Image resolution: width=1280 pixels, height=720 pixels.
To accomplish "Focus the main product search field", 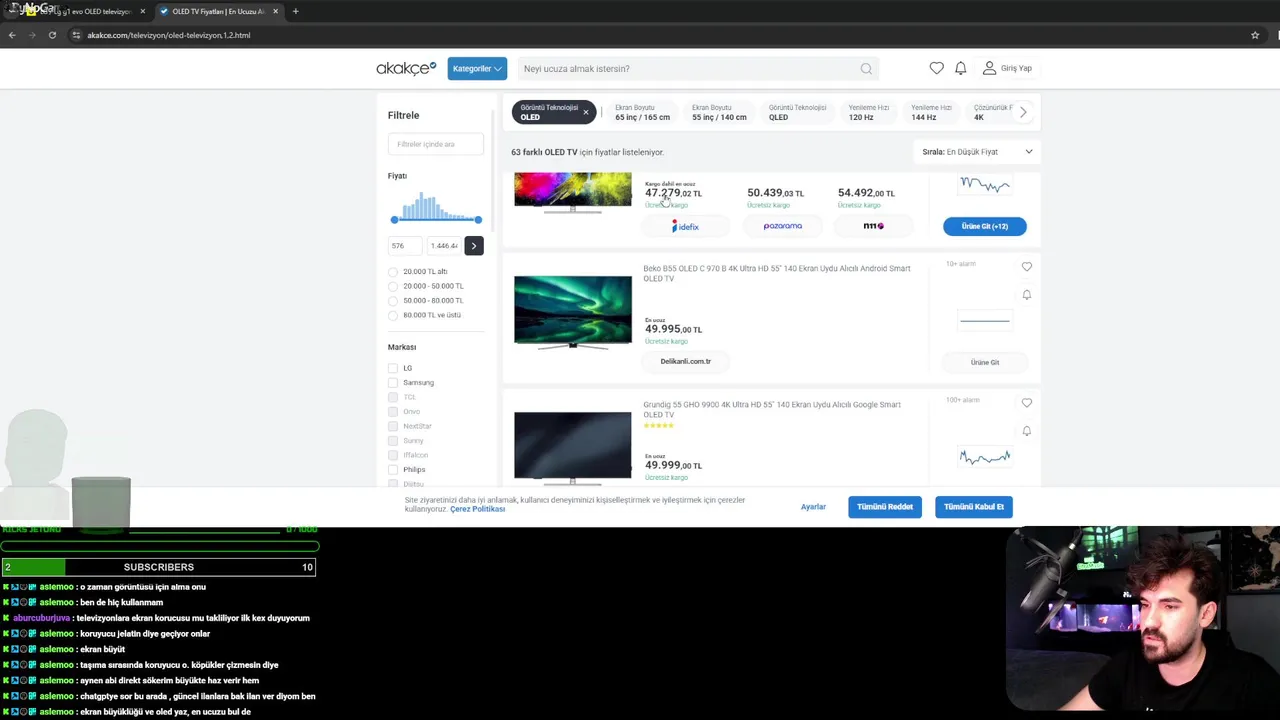I will pos(690,69).
